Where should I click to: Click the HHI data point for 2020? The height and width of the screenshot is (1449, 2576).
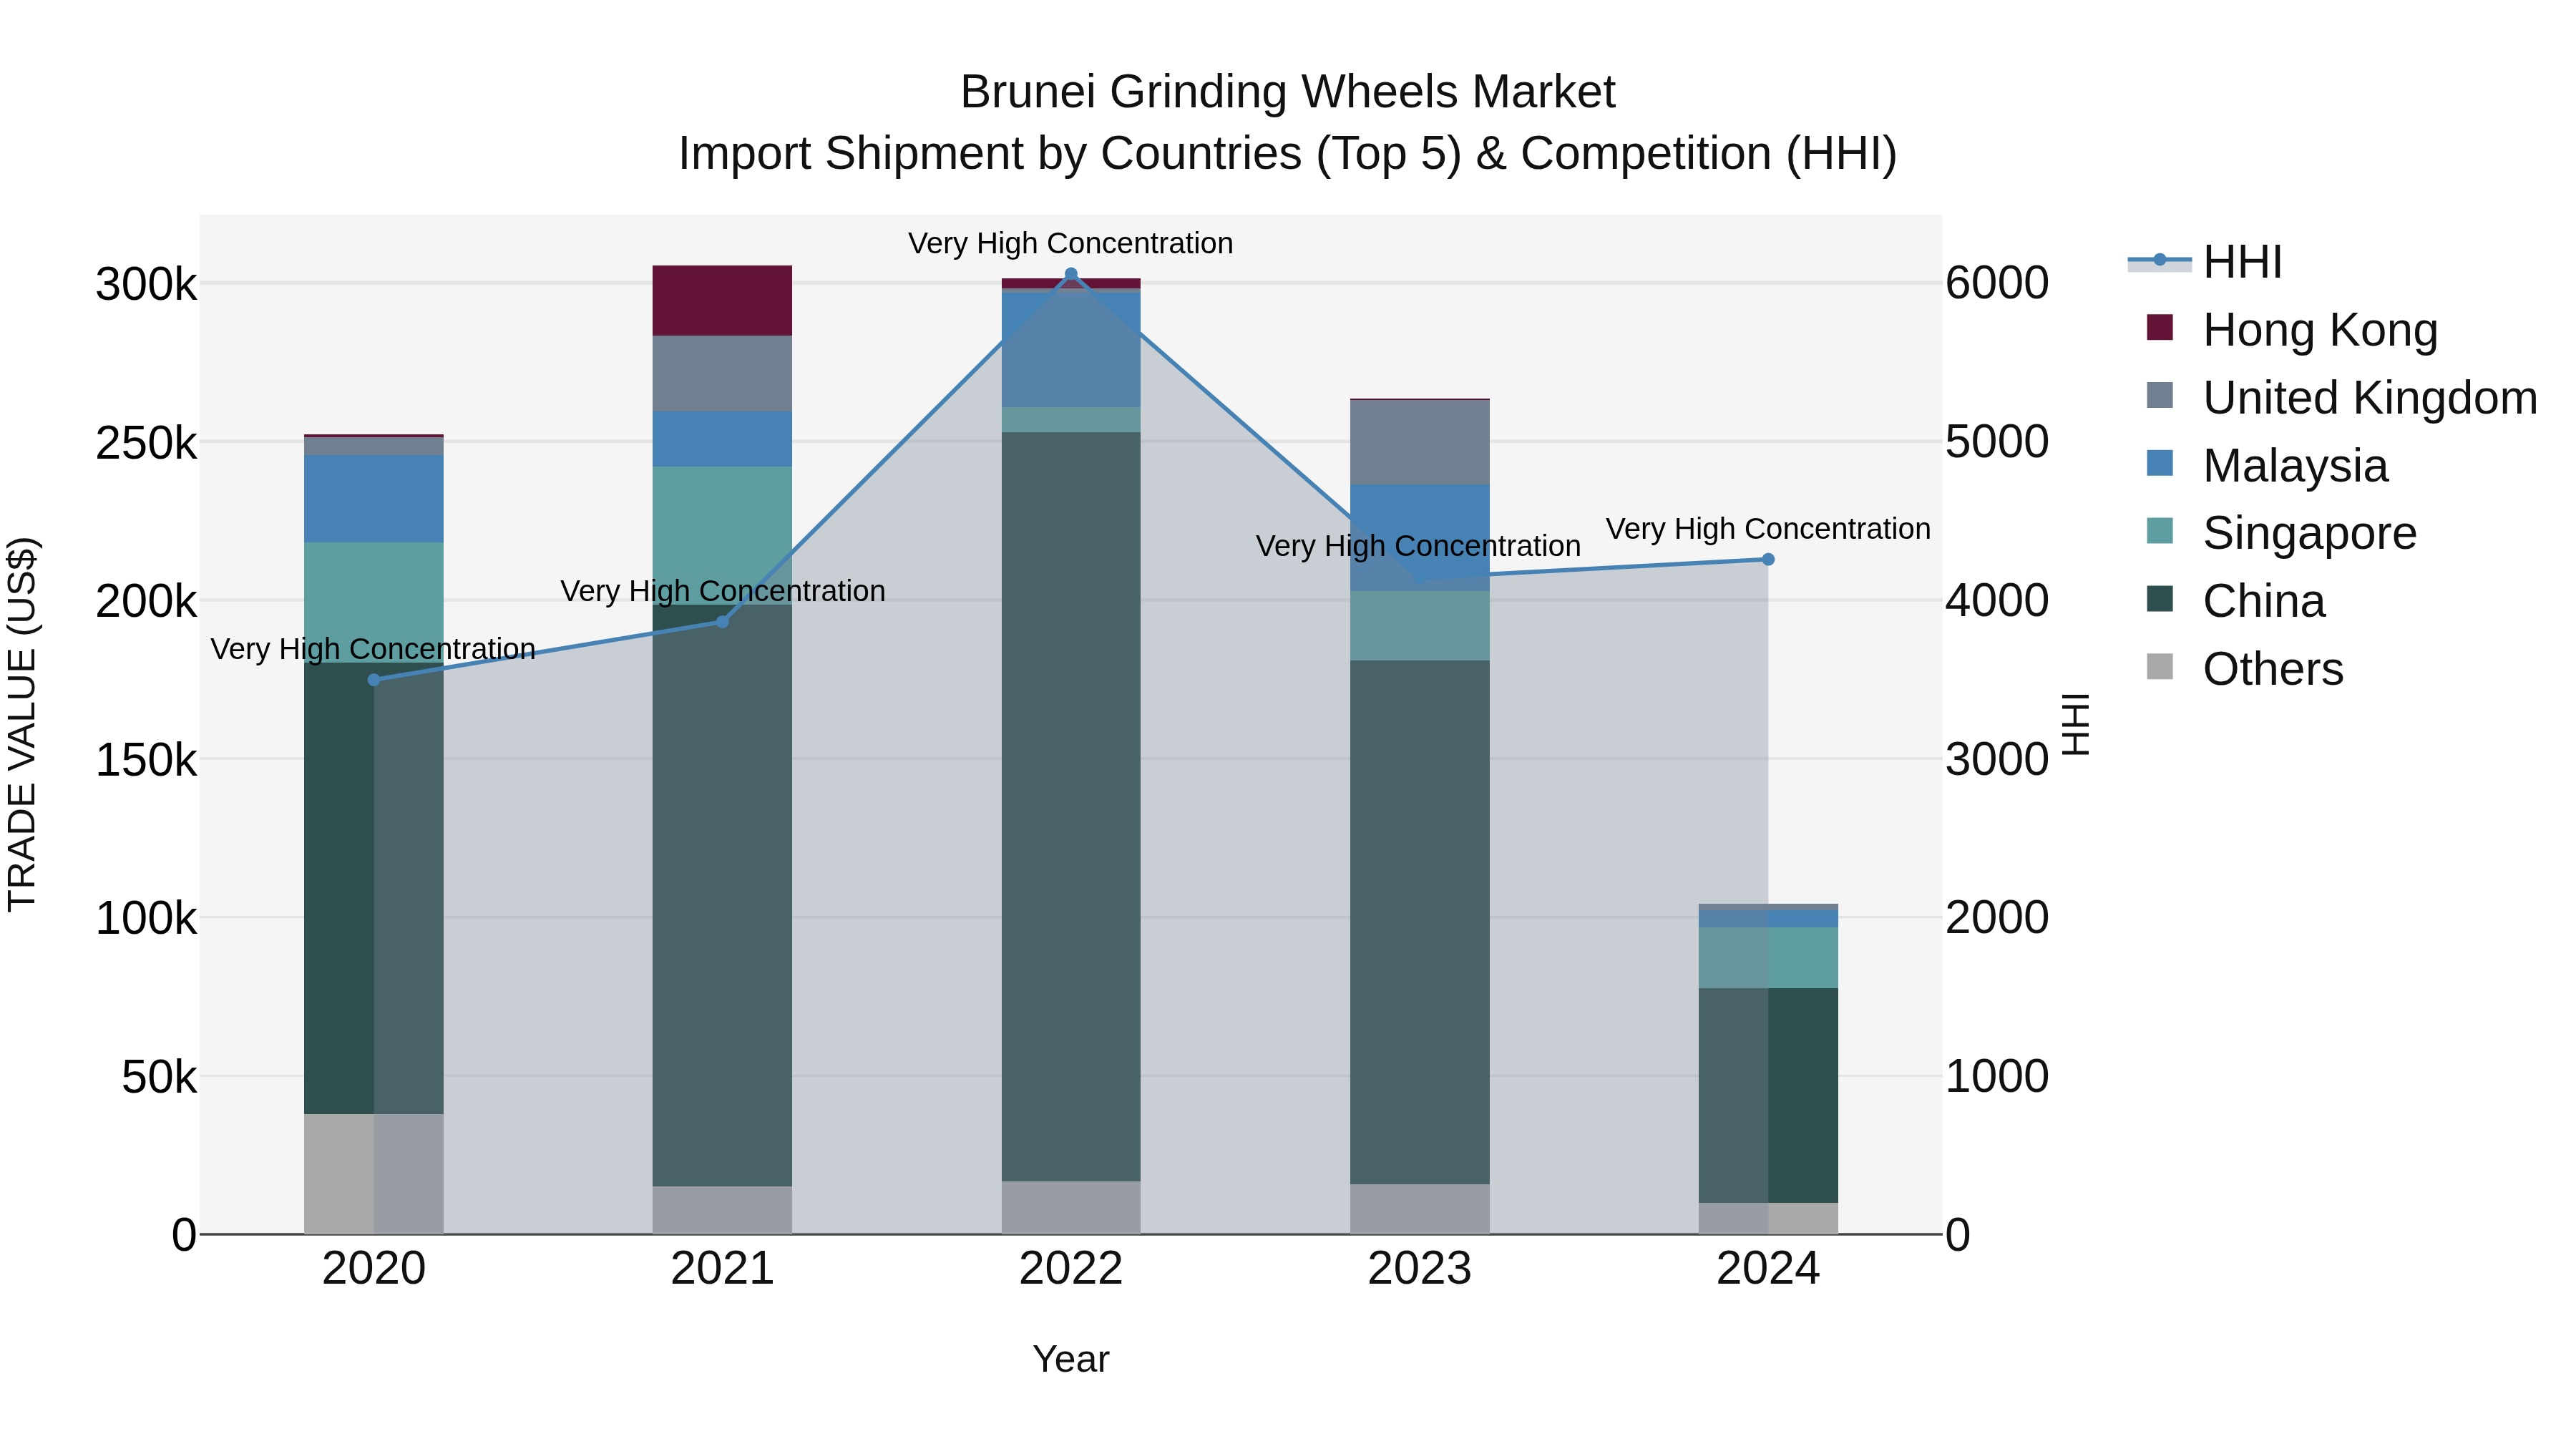point(374,680)
